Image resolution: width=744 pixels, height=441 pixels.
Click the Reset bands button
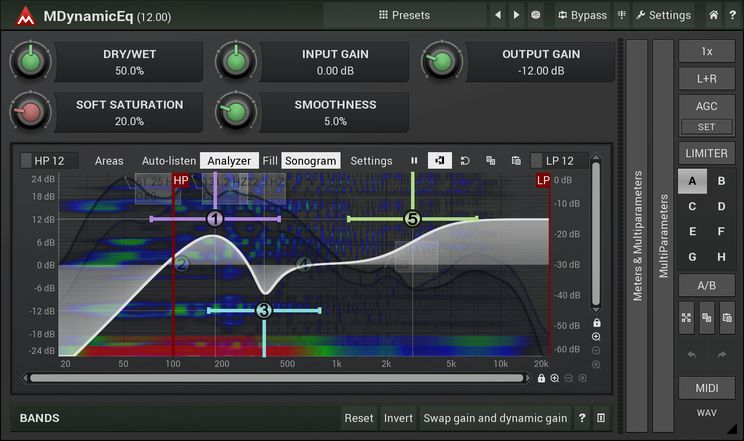click(x=359, y=418)
